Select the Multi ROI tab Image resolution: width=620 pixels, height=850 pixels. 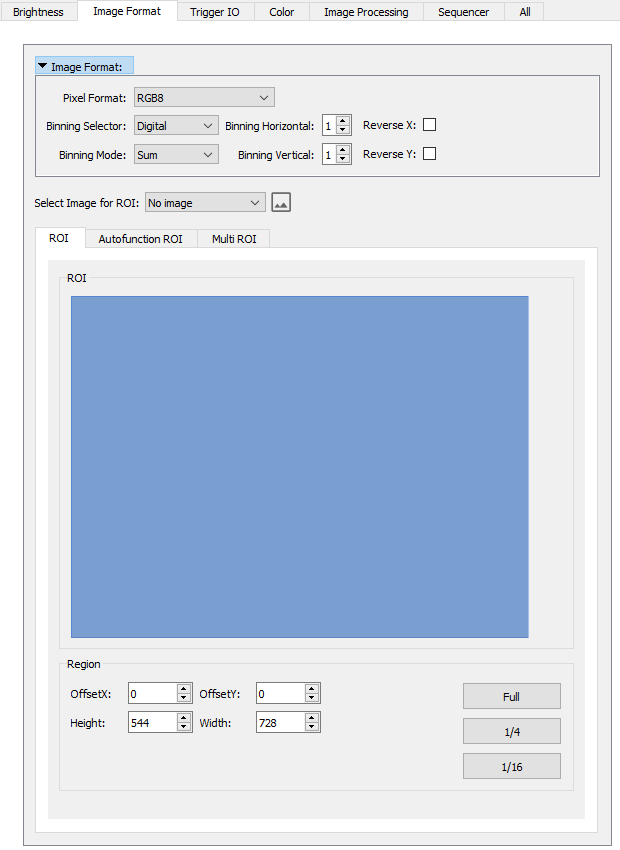click(x=234, y=239)
